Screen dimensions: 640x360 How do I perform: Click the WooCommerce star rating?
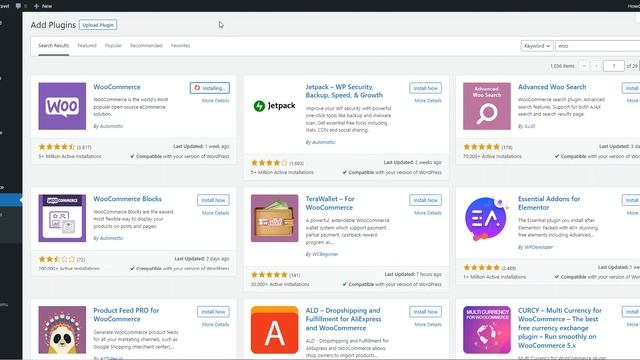point(57,147)
